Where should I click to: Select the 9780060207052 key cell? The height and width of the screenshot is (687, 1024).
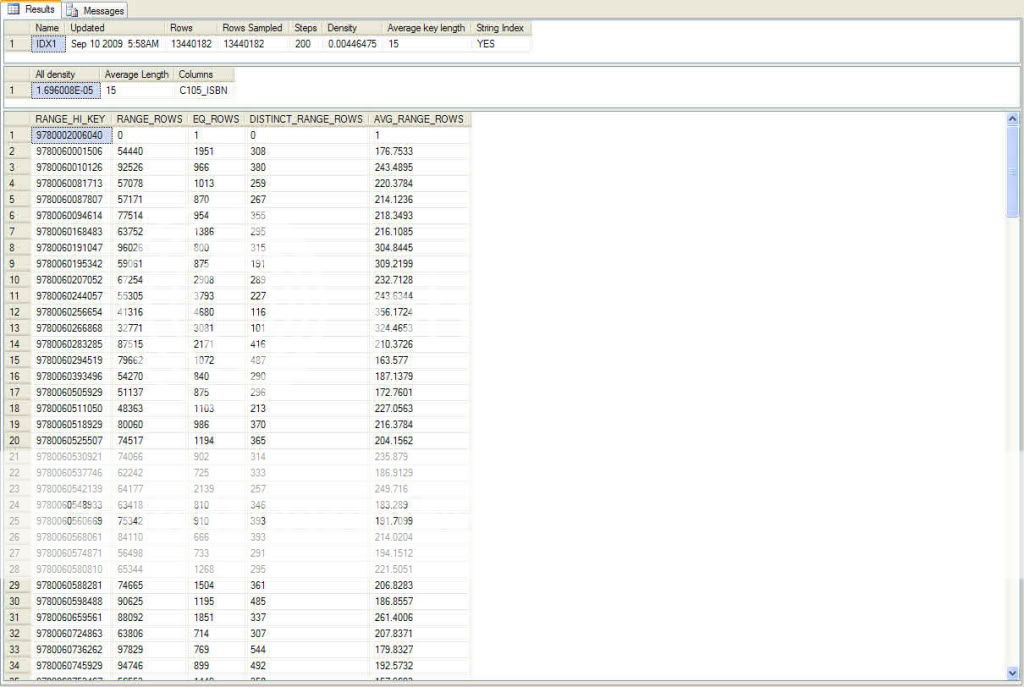click(71, 280)
